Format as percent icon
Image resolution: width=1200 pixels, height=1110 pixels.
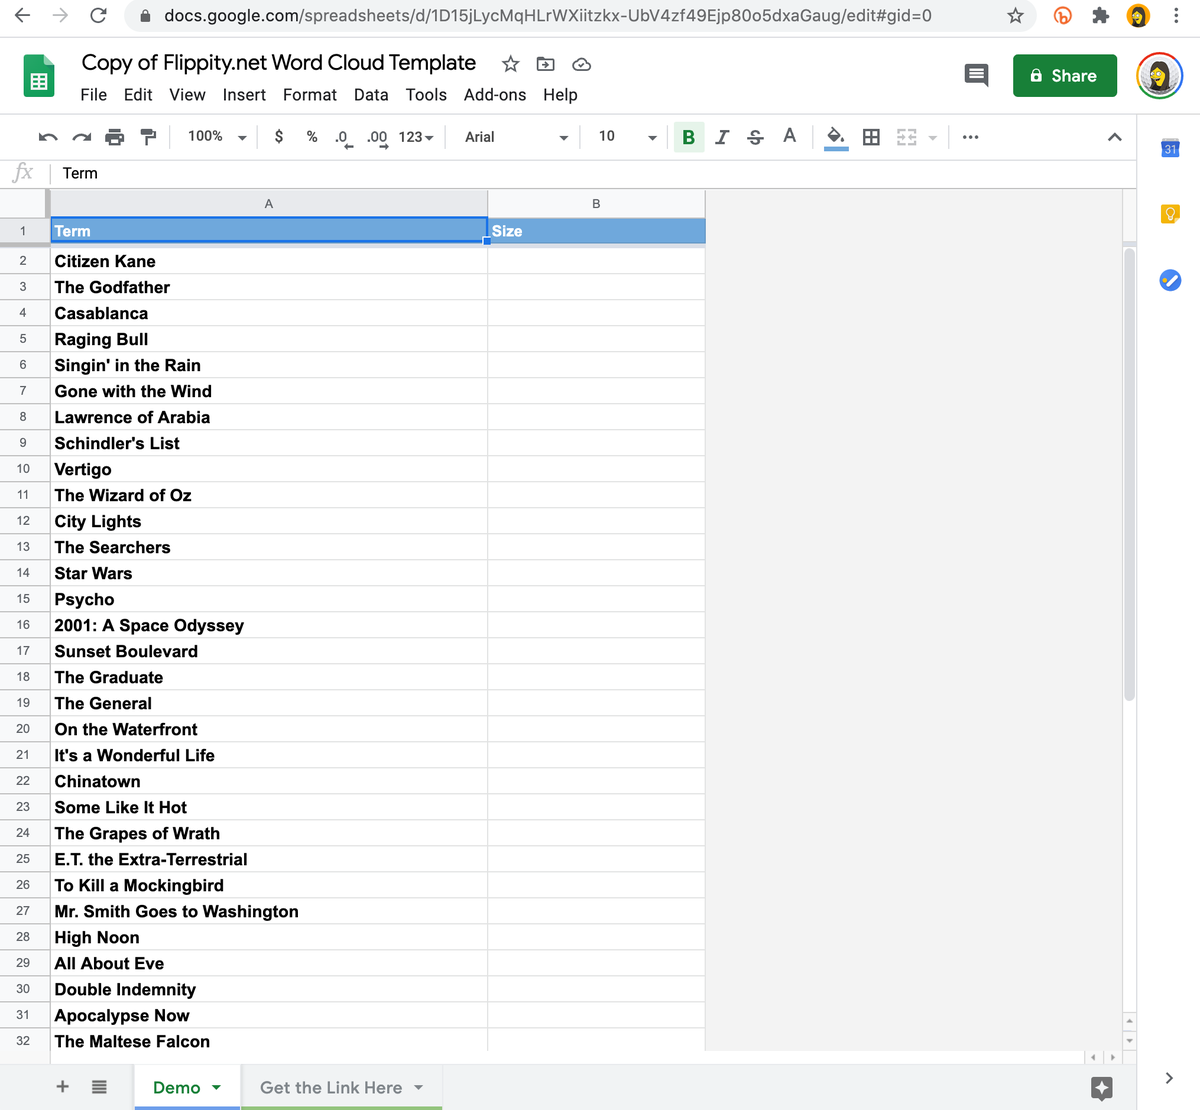pos(312,137)
